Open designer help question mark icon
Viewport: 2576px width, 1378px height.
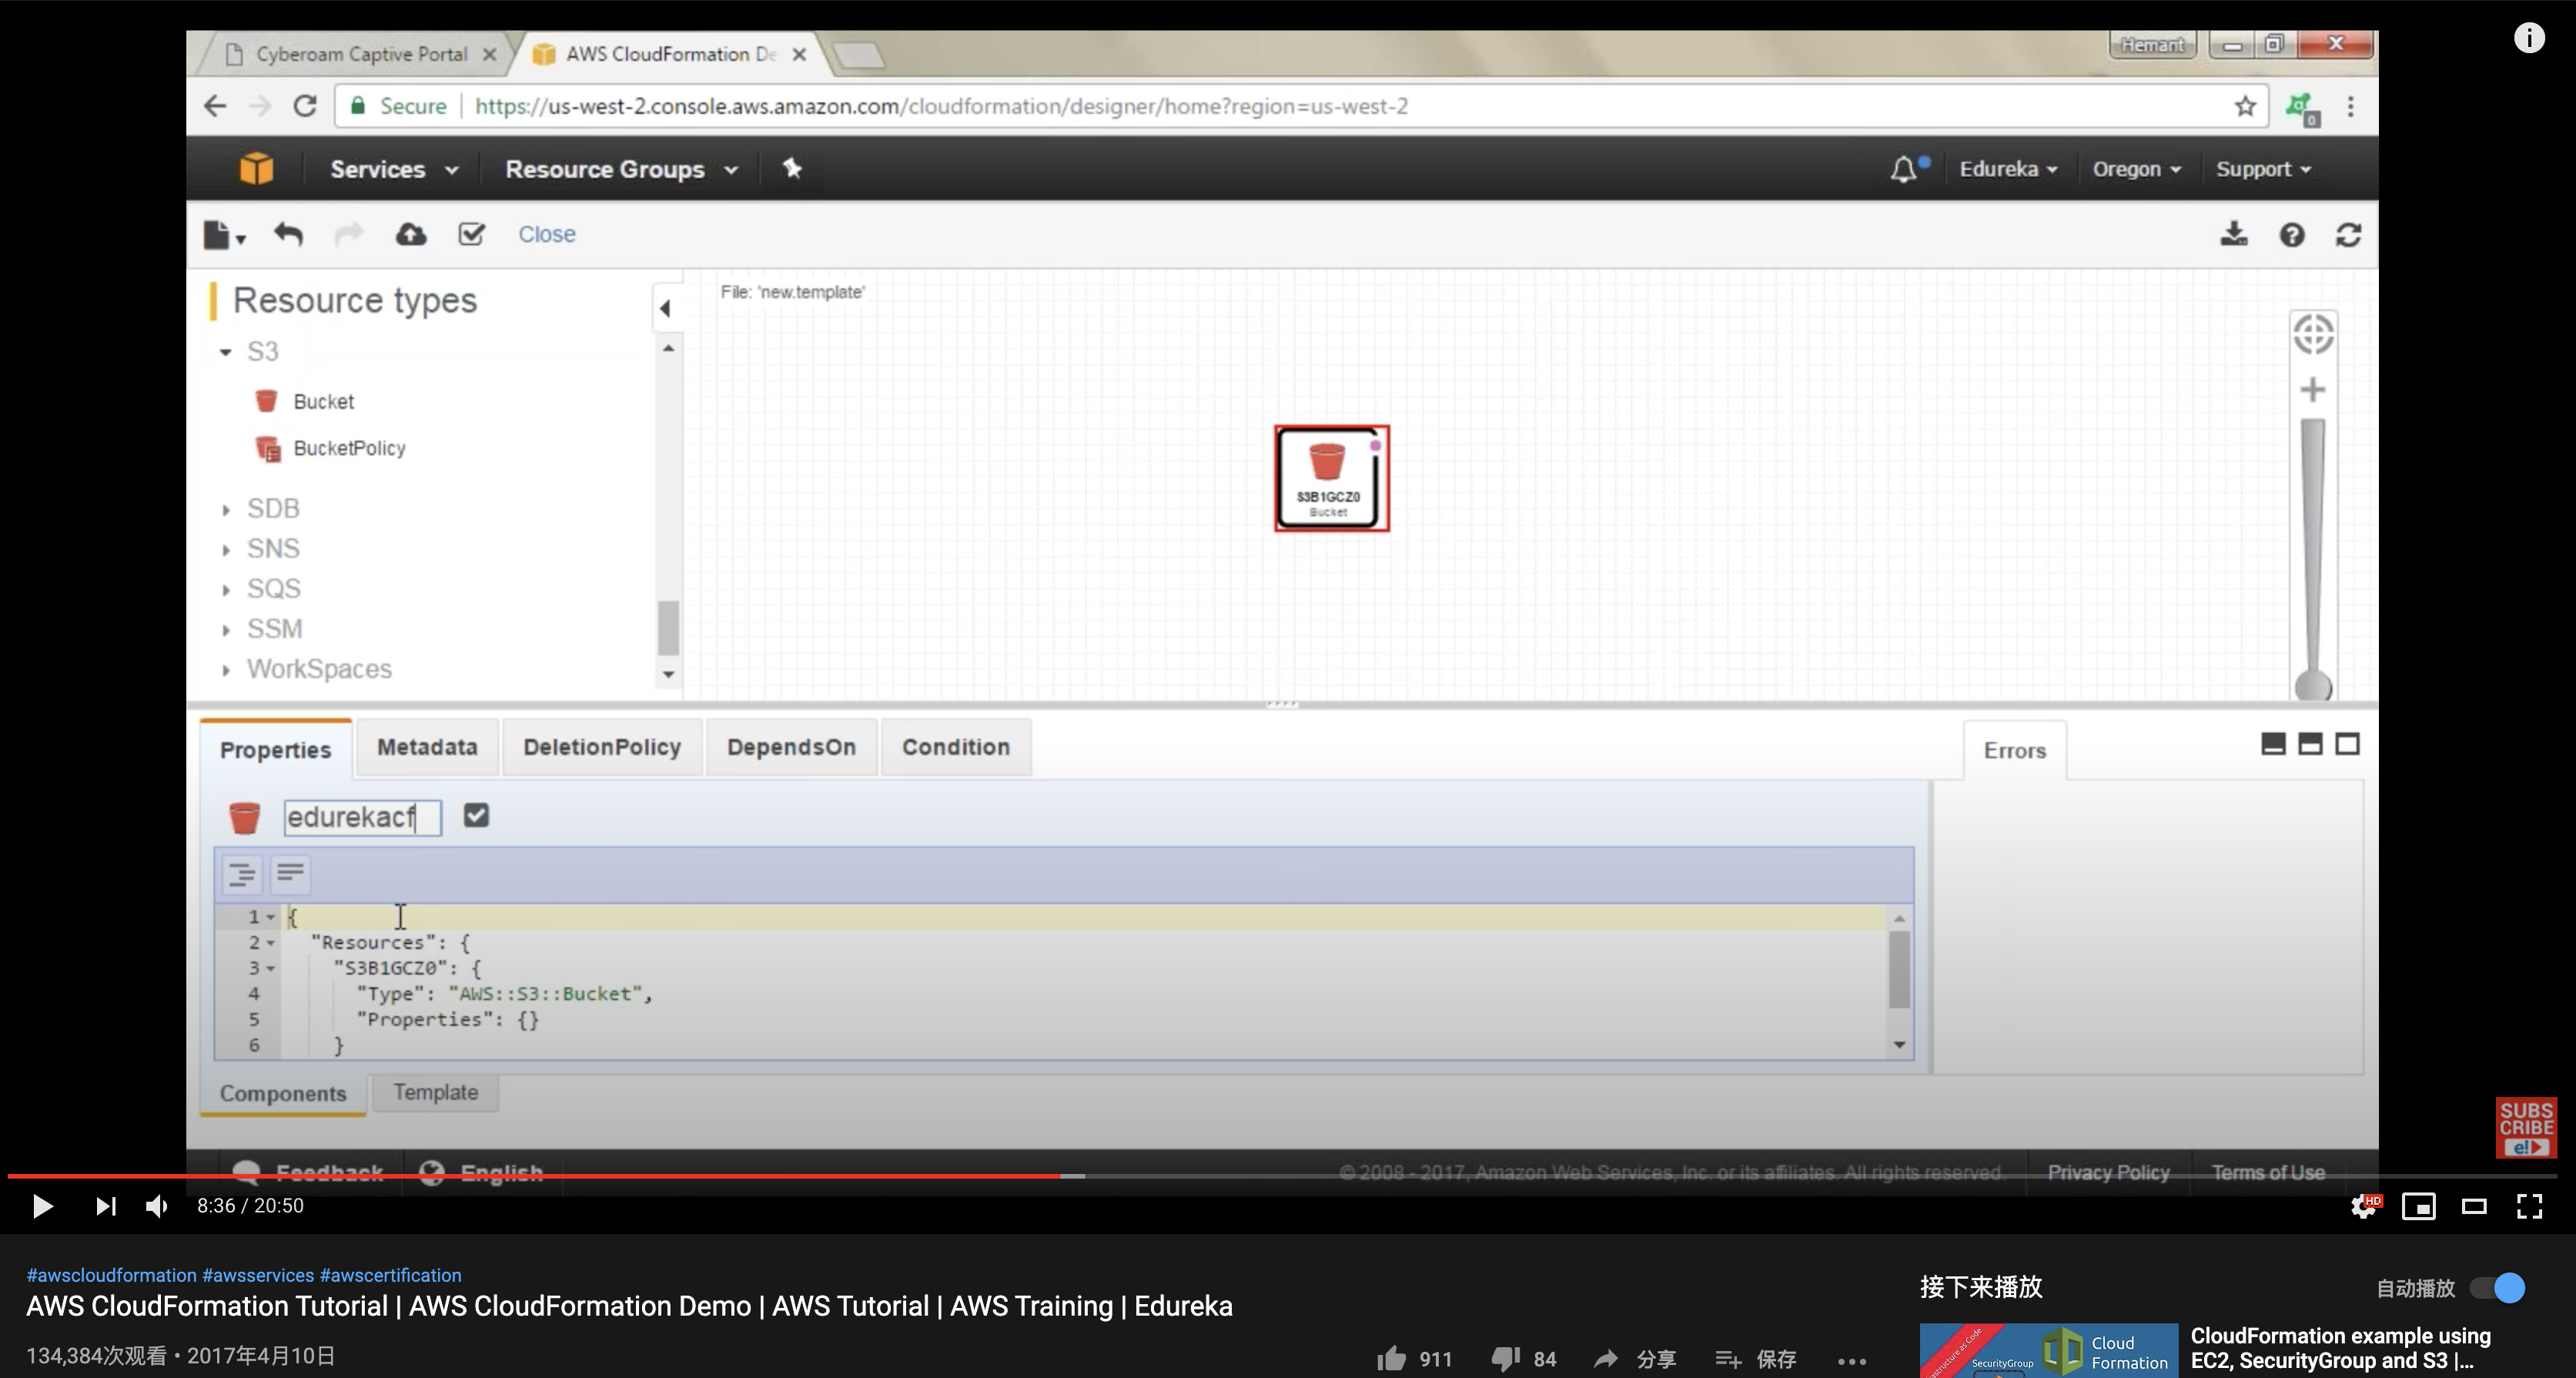click(2291, 234)
